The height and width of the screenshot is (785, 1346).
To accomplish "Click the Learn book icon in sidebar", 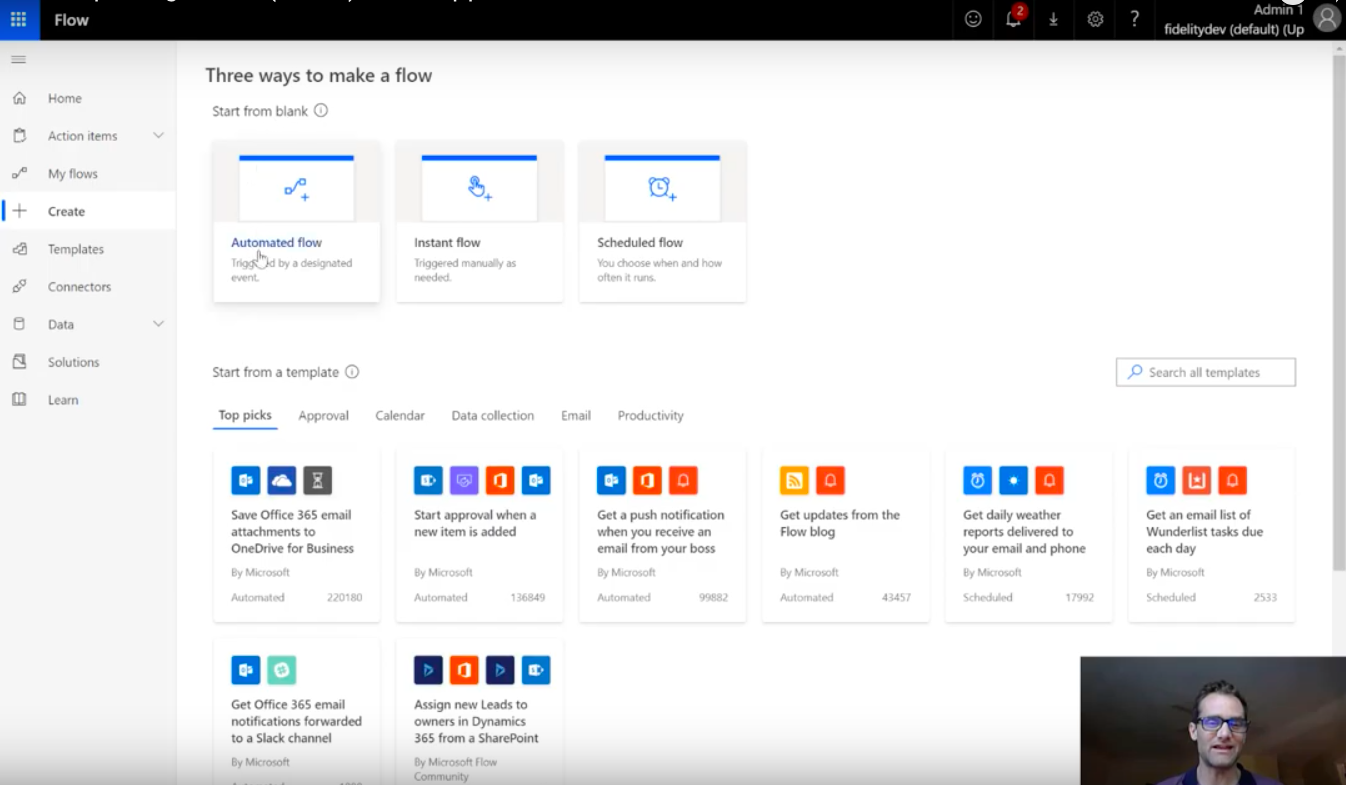I will point(19,400).
